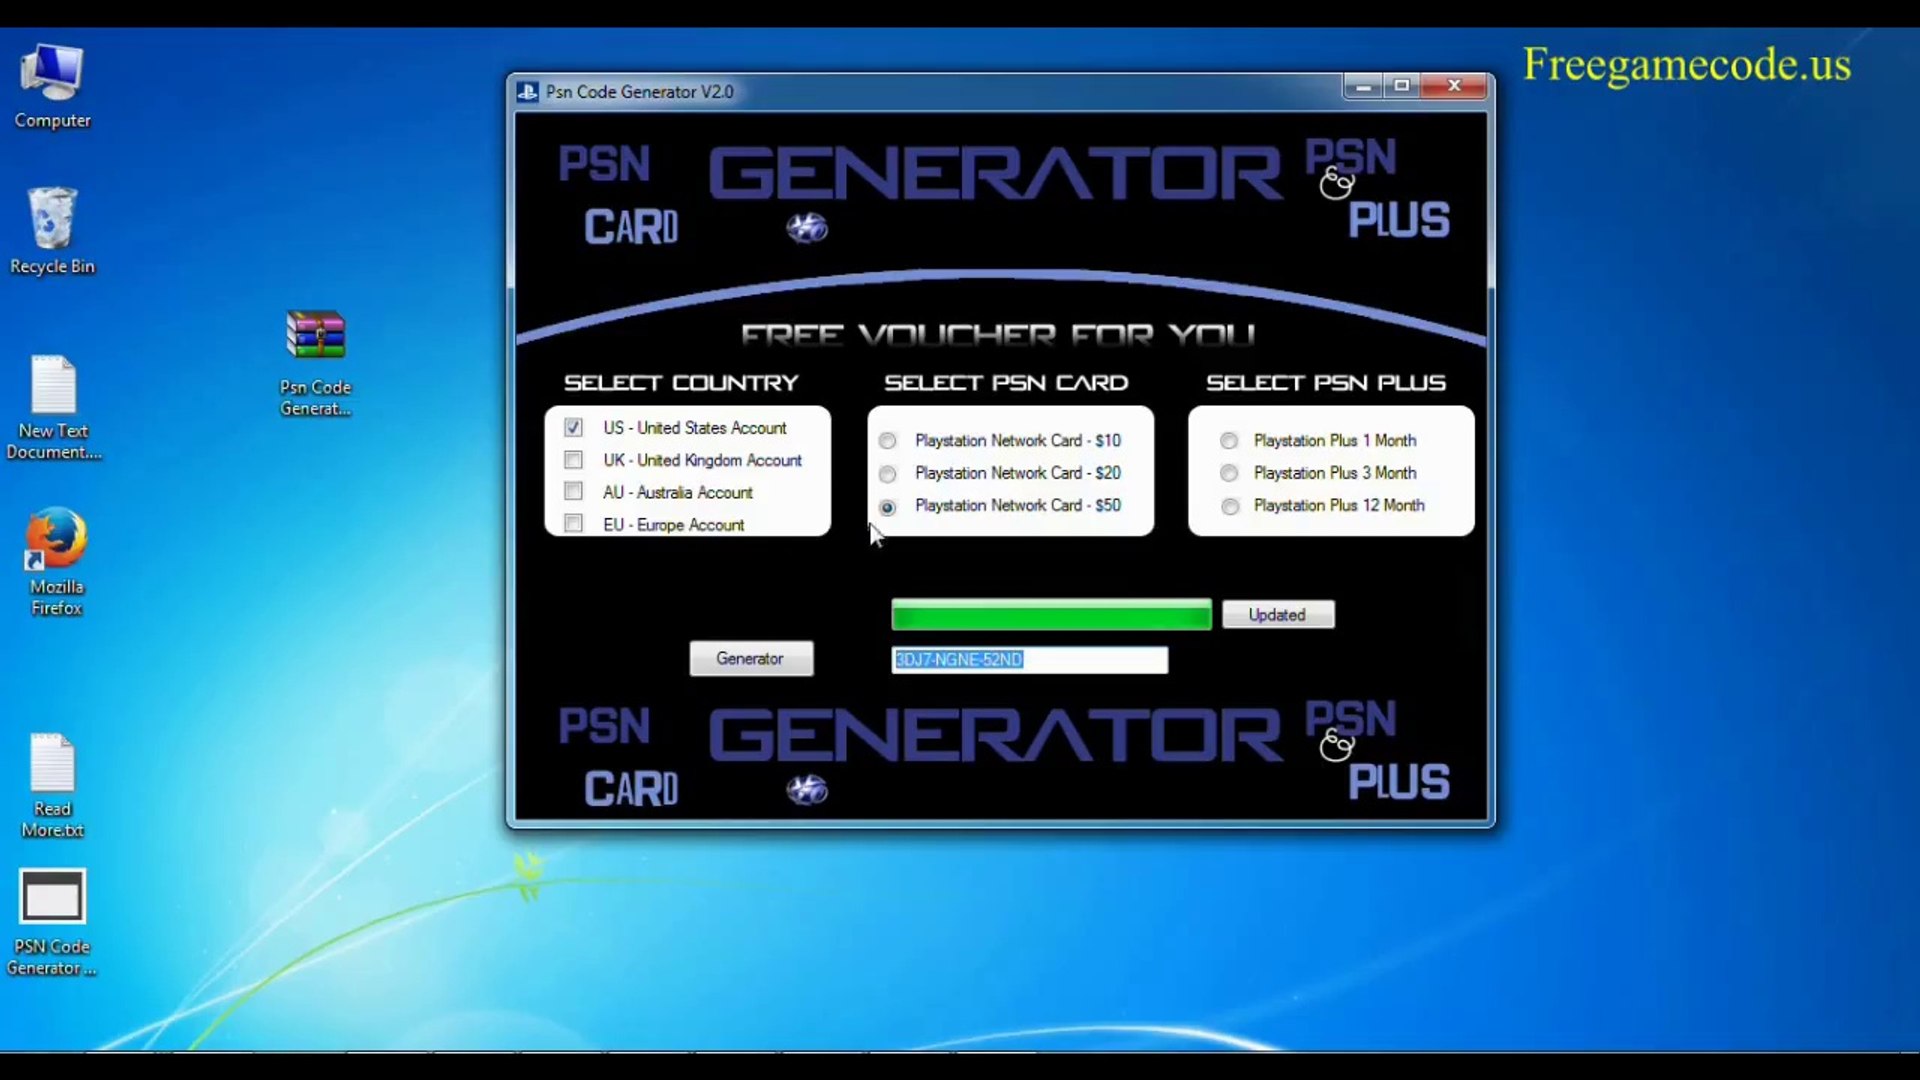Click the progress bar green indicator

(x=1050, y=613)
